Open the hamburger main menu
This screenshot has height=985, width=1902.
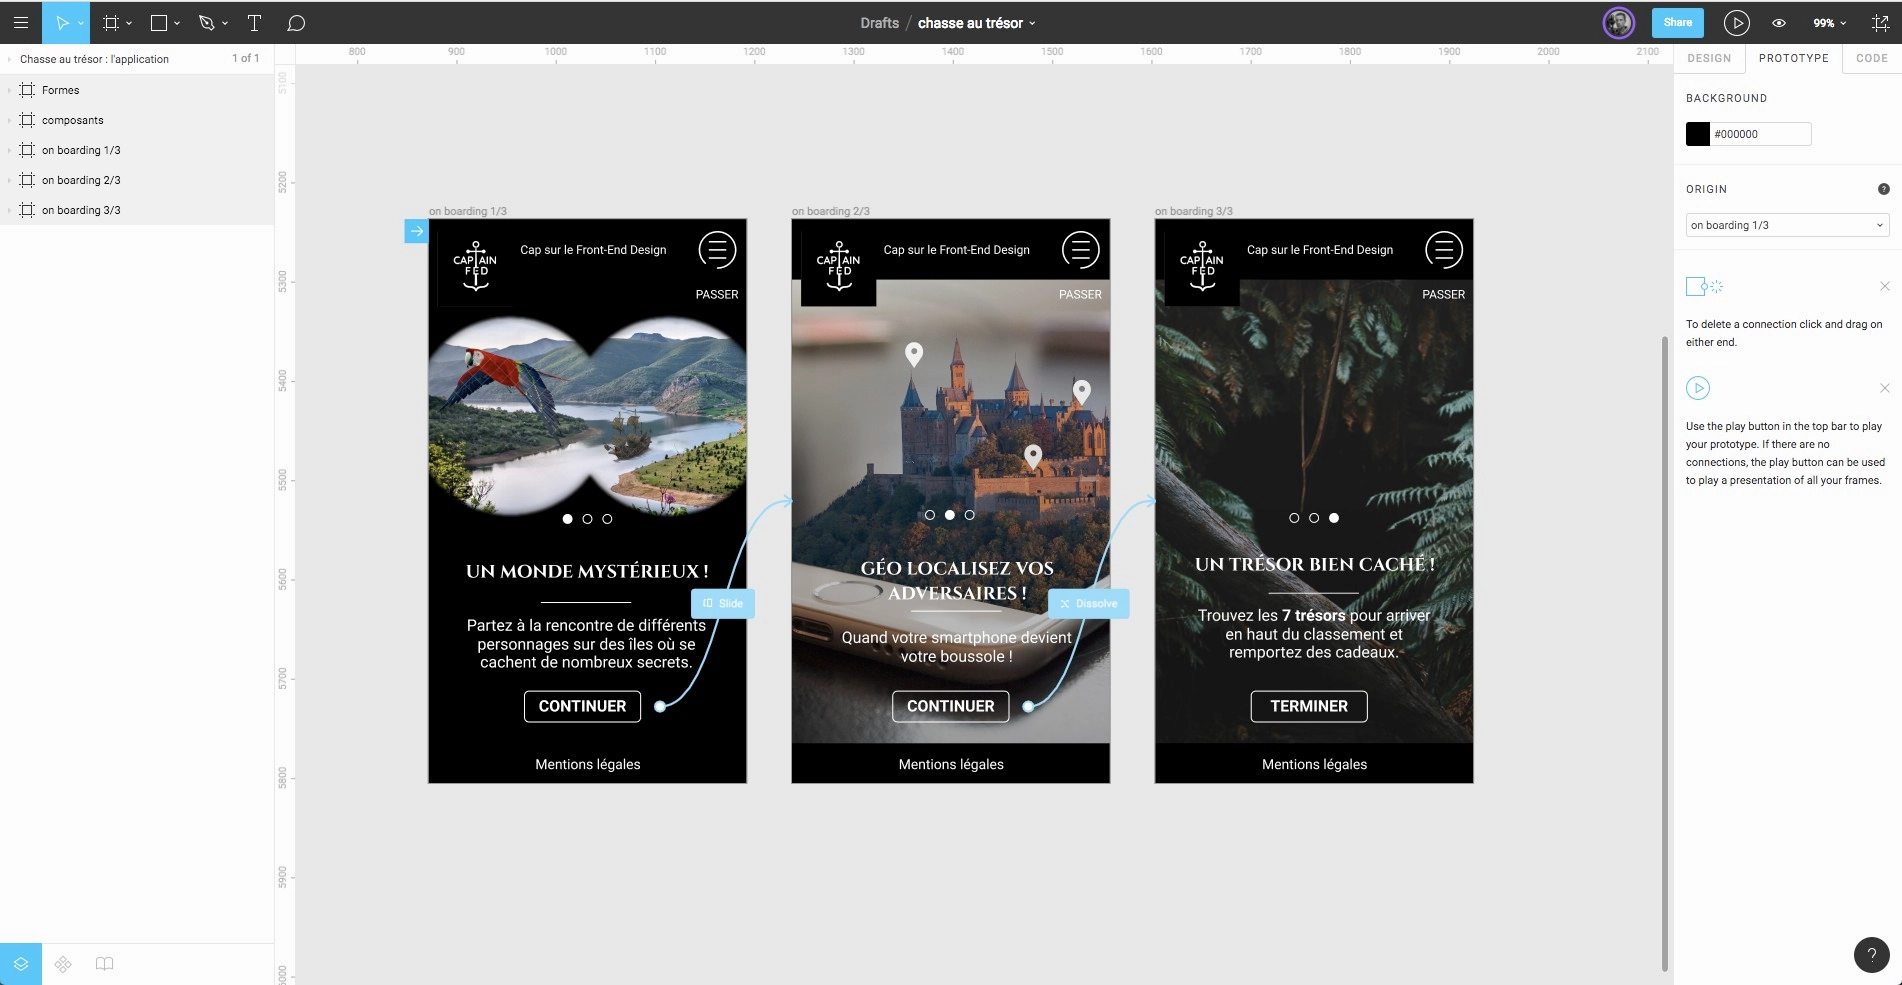point(20,22)
